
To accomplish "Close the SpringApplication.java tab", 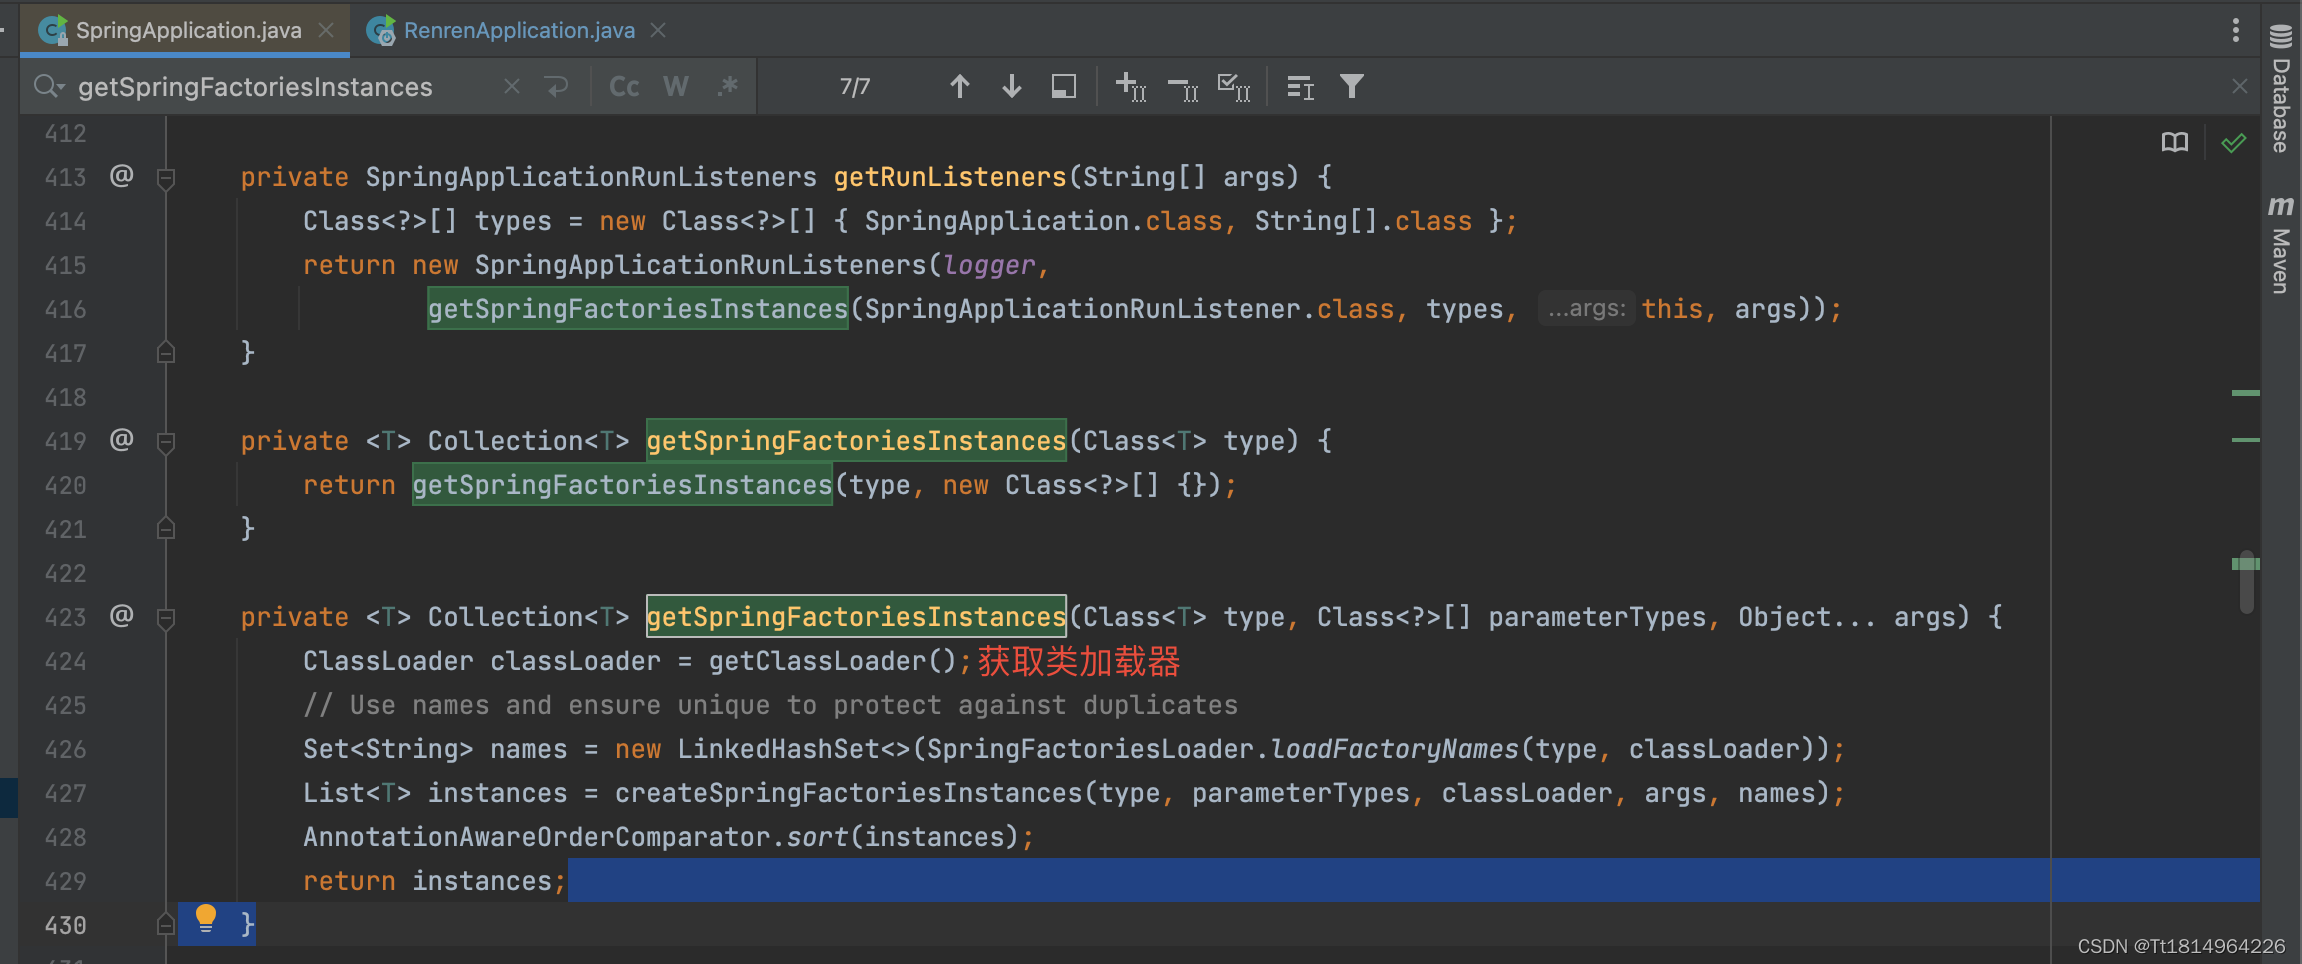I will click(x=326, y=30).
